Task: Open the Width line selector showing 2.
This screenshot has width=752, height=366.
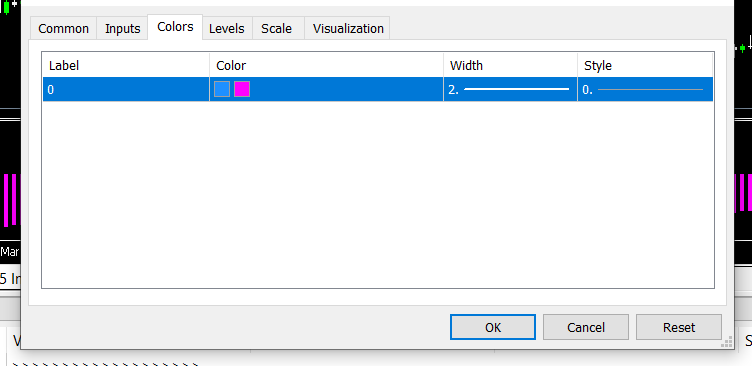Action: coord(510,89)
